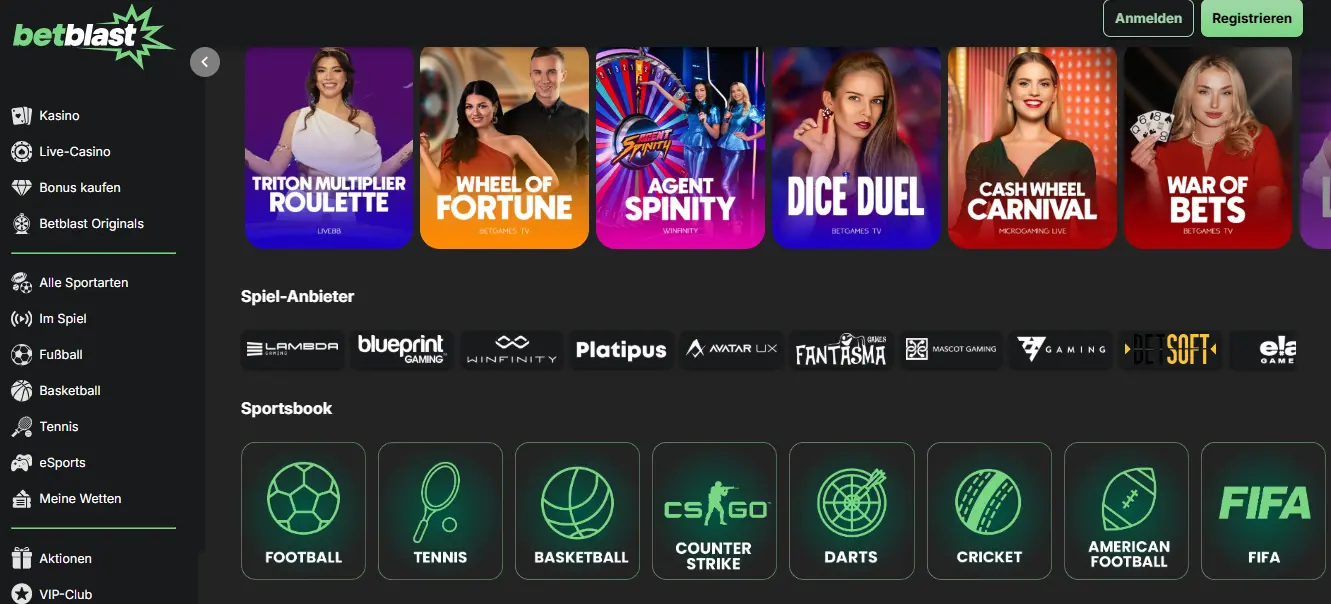Select the Cricket ball tile
Viewport: 1331px width, 604px height.
click(989, 511)
